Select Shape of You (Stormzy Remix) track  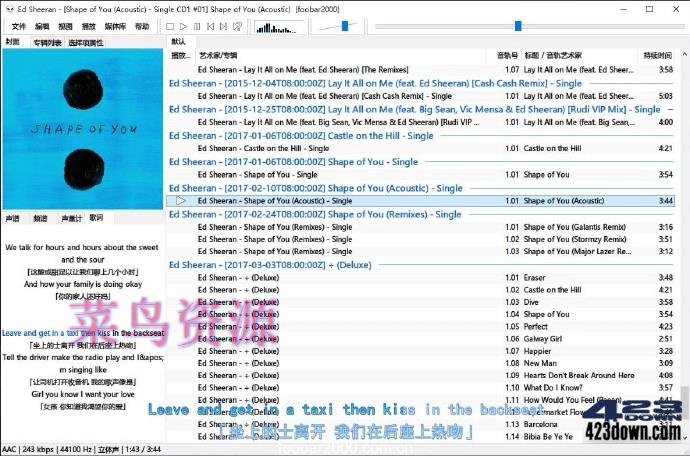tap(422, 239)
